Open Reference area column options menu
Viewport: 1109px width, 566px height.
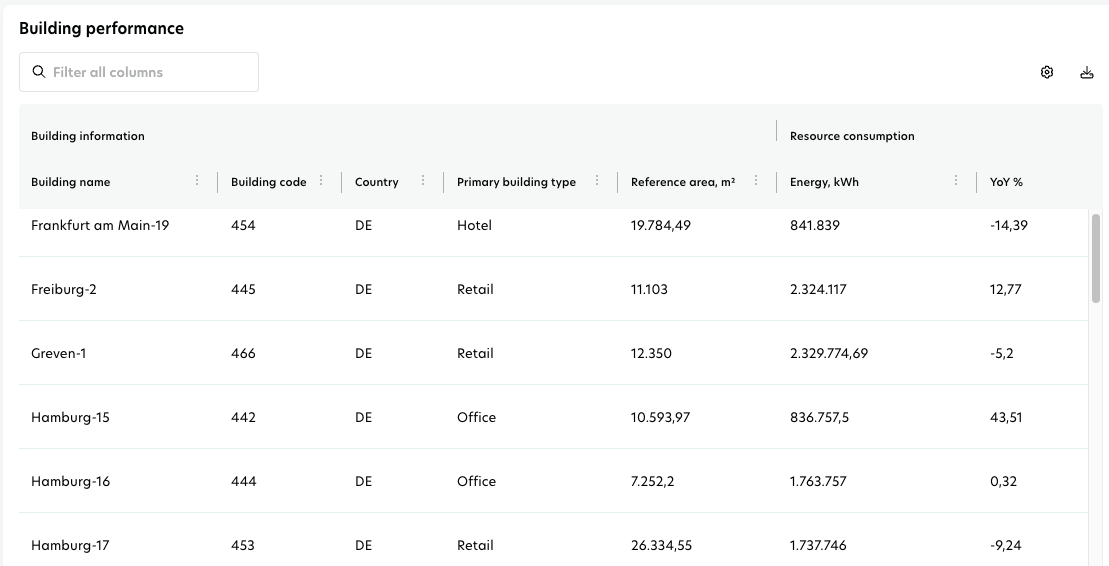(x=756, y=181)
